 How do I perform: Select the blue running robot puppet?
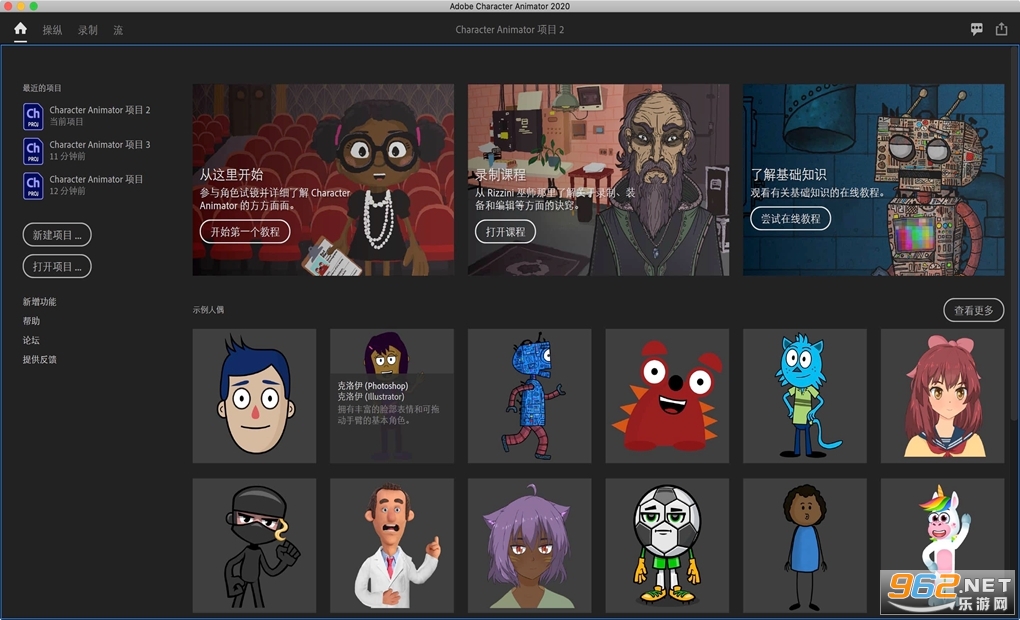pyautogui.click(x=530, y=396)
